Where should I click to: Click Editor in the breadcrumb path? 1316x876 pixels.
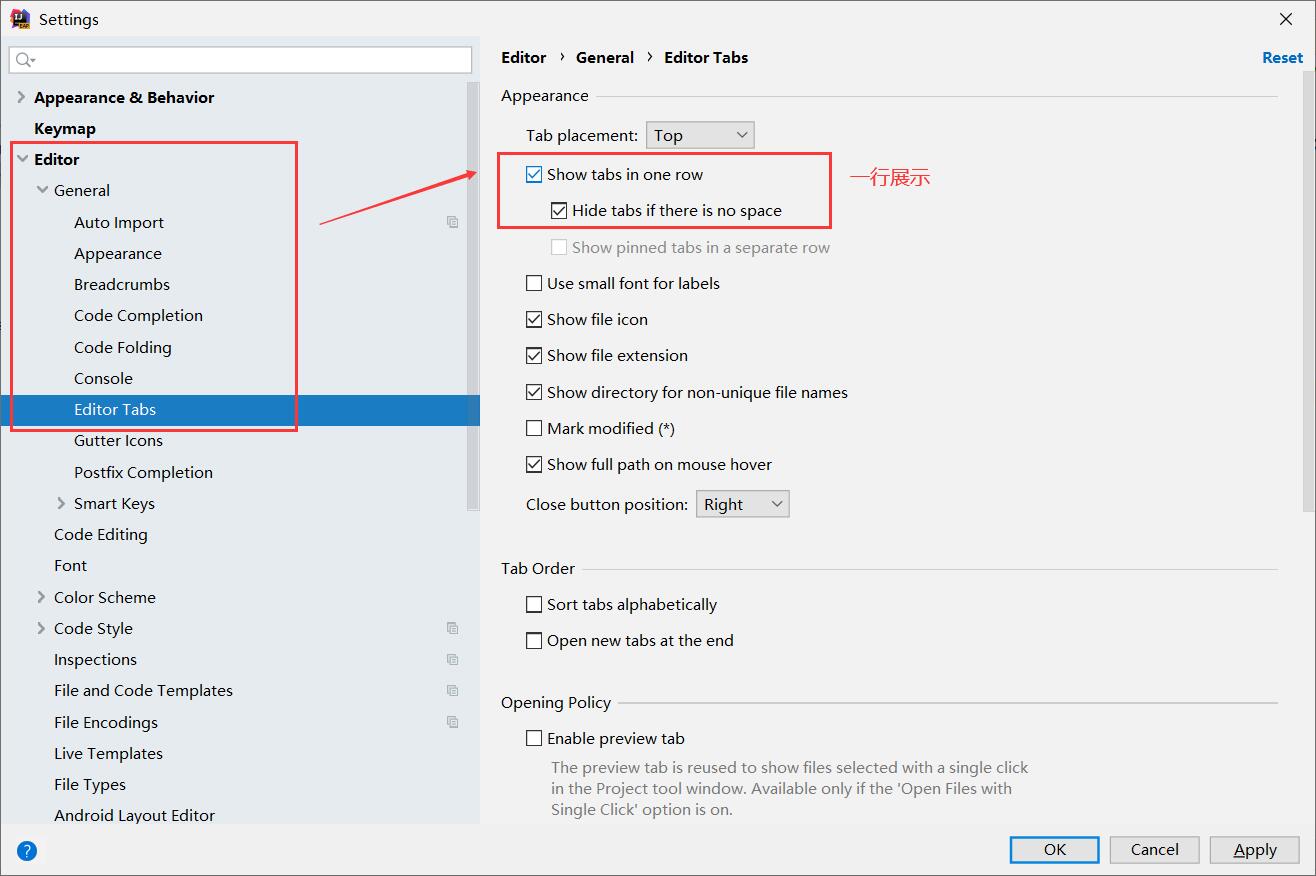[524, 57]
